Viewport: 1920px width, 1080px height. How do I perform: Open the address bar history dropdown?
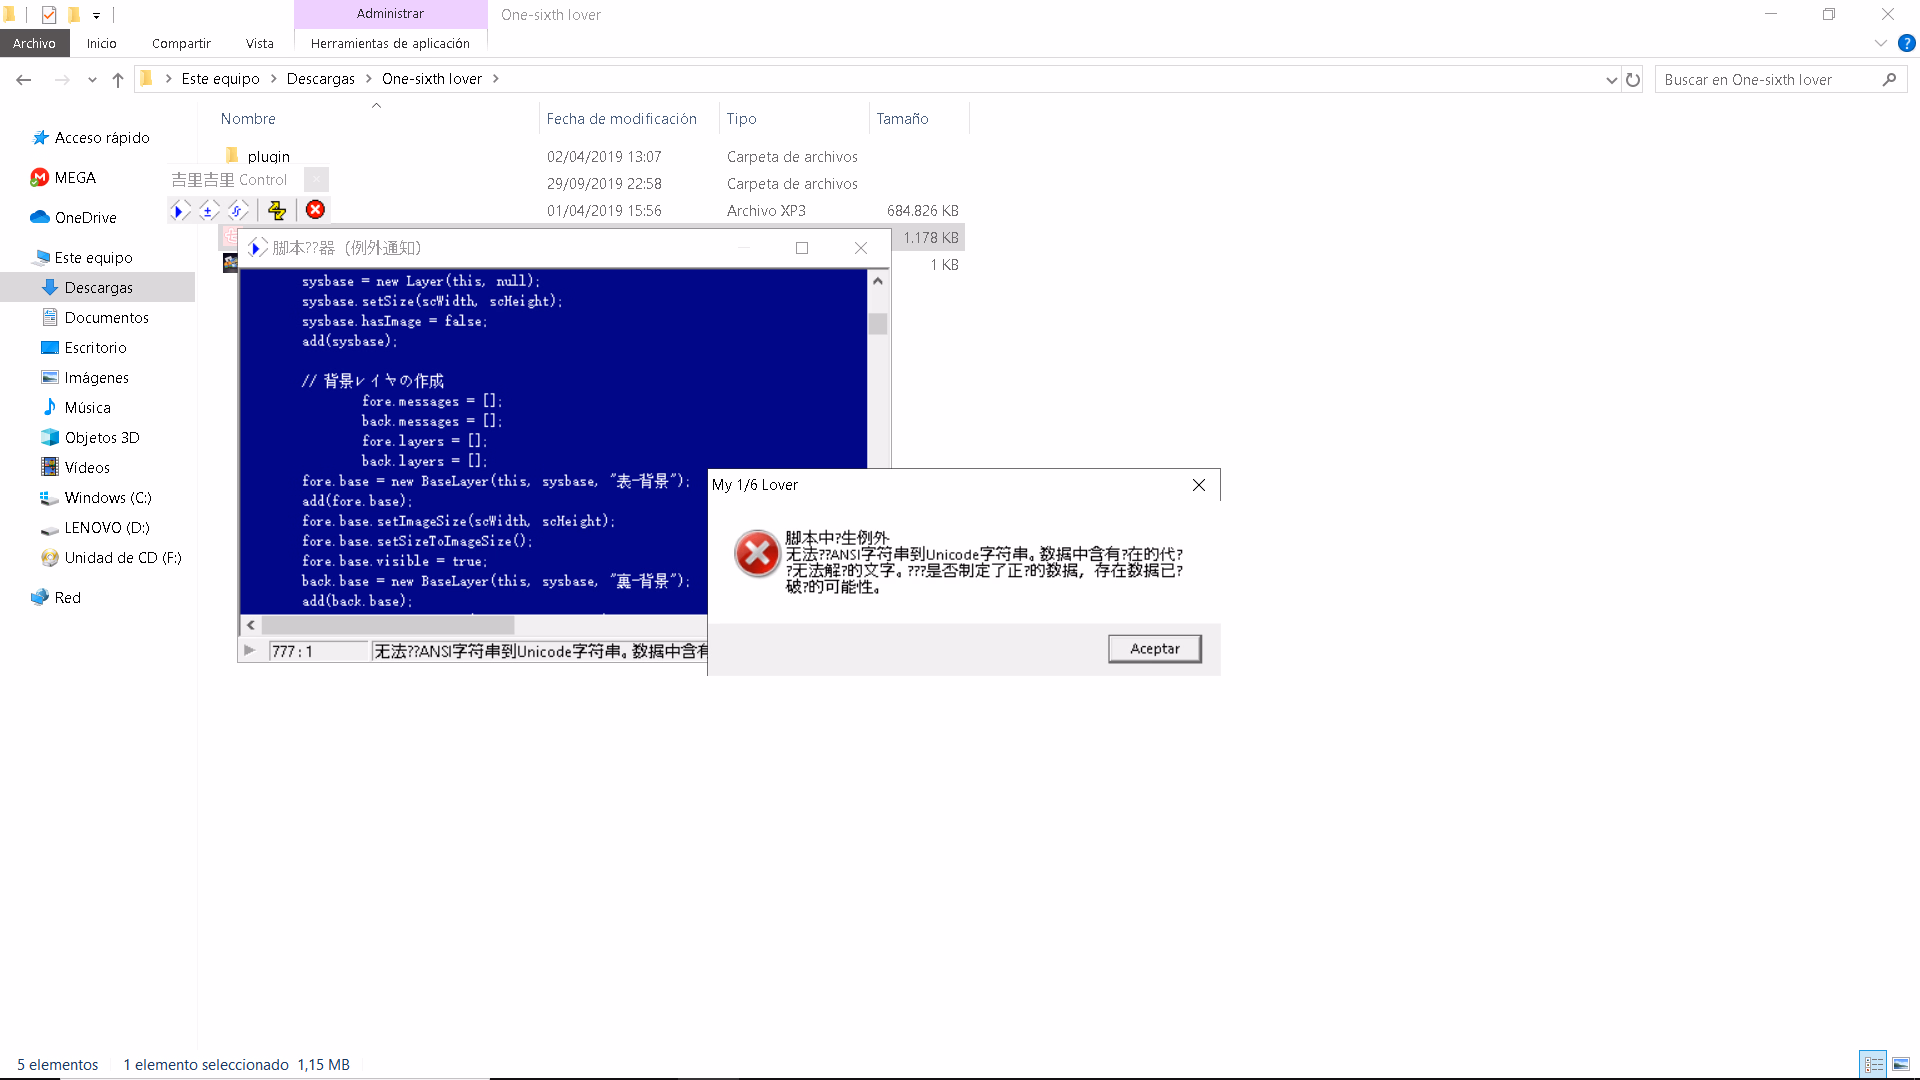coord(1611,79)
